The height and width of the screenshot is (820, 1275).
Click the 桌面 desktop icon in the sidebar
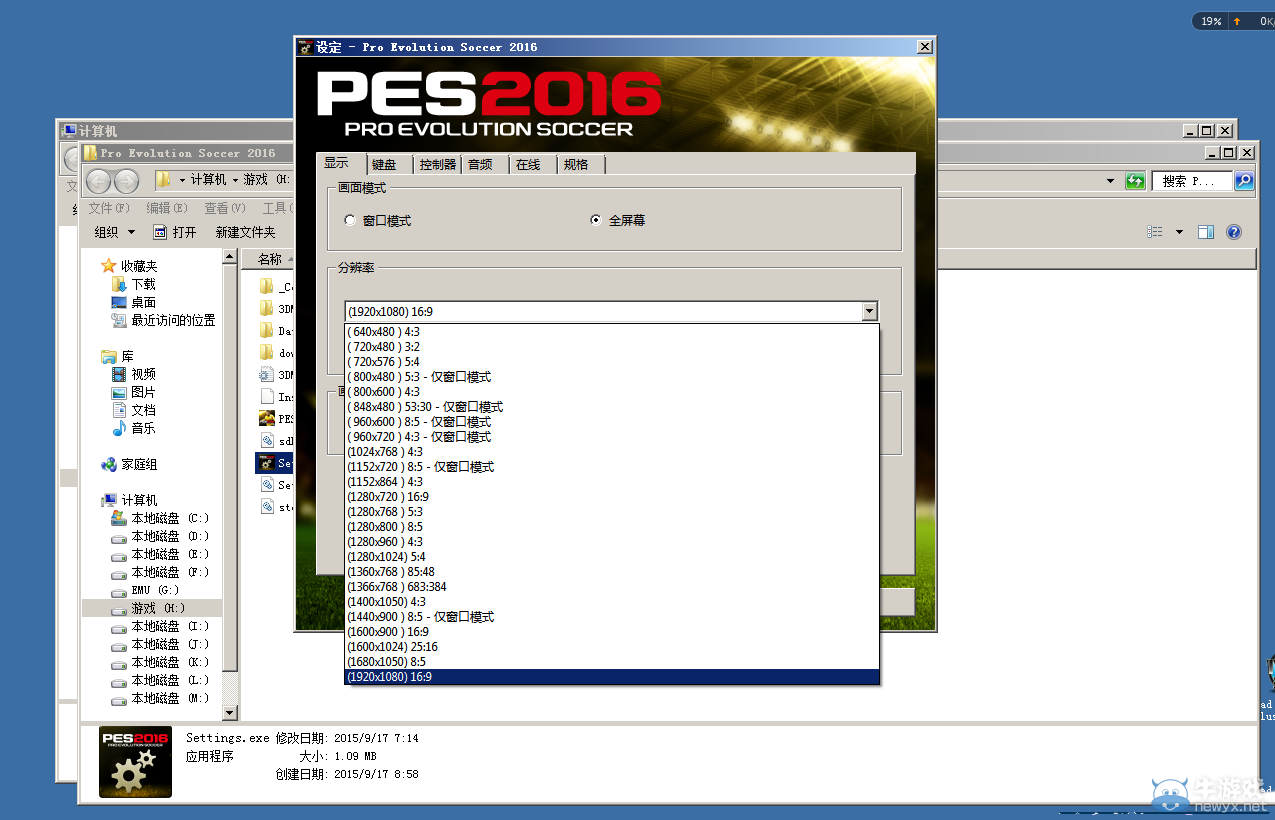point(119,302)
